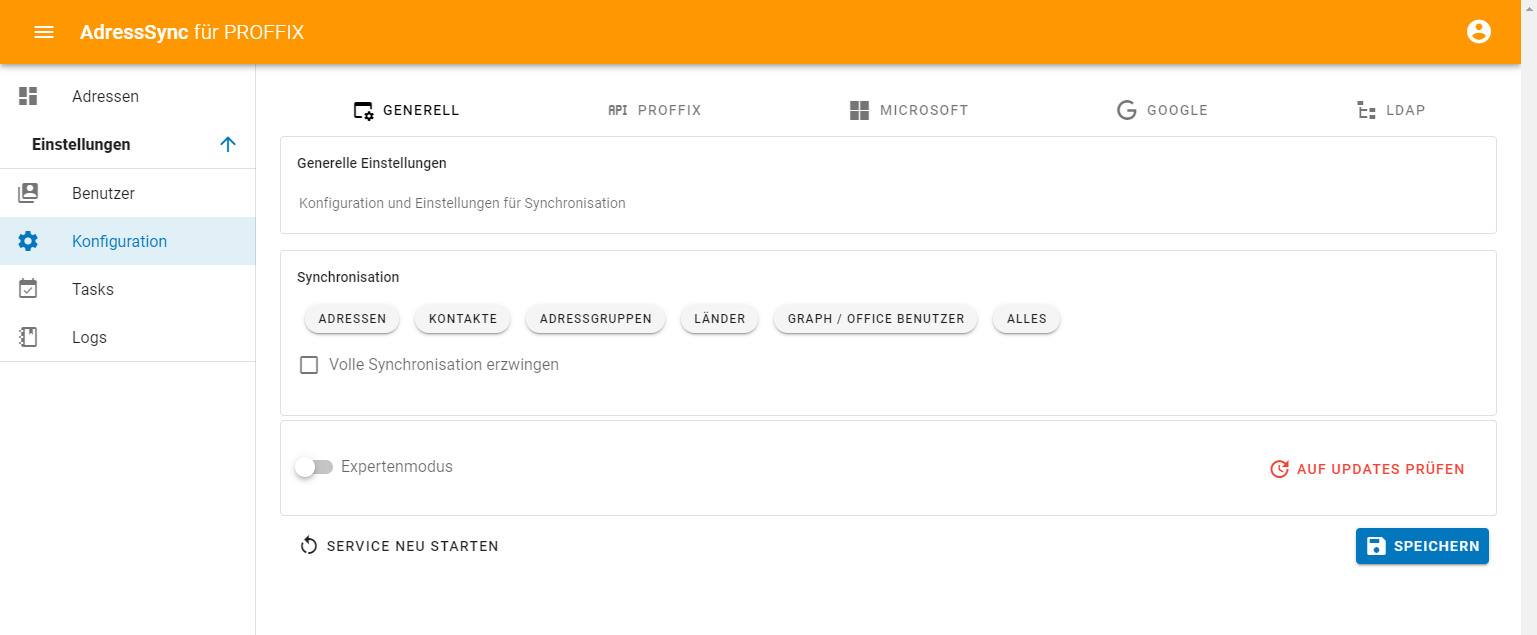Click the Adressen dashboard grid icon
Viewport: 1537px width, 635px height.
click(x=28, y=96)
